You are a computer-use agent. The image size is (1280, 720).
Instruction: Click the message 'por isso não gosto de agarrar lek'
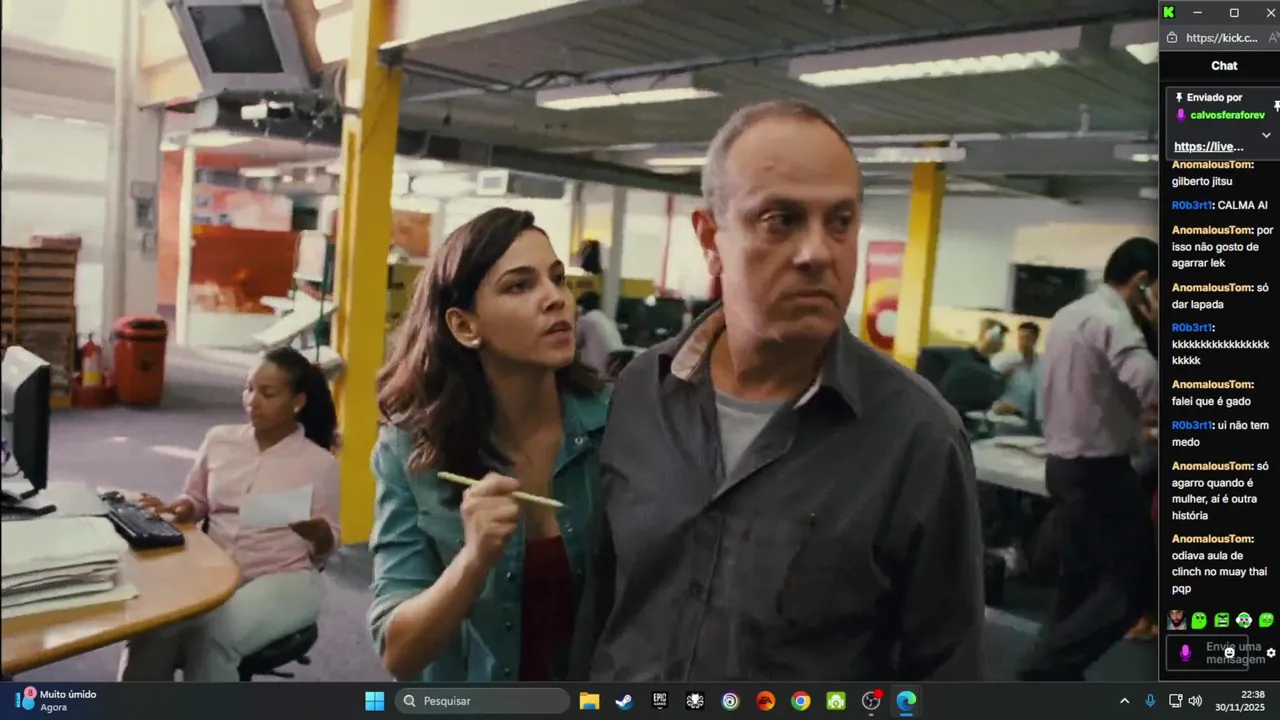[1223, 246]
